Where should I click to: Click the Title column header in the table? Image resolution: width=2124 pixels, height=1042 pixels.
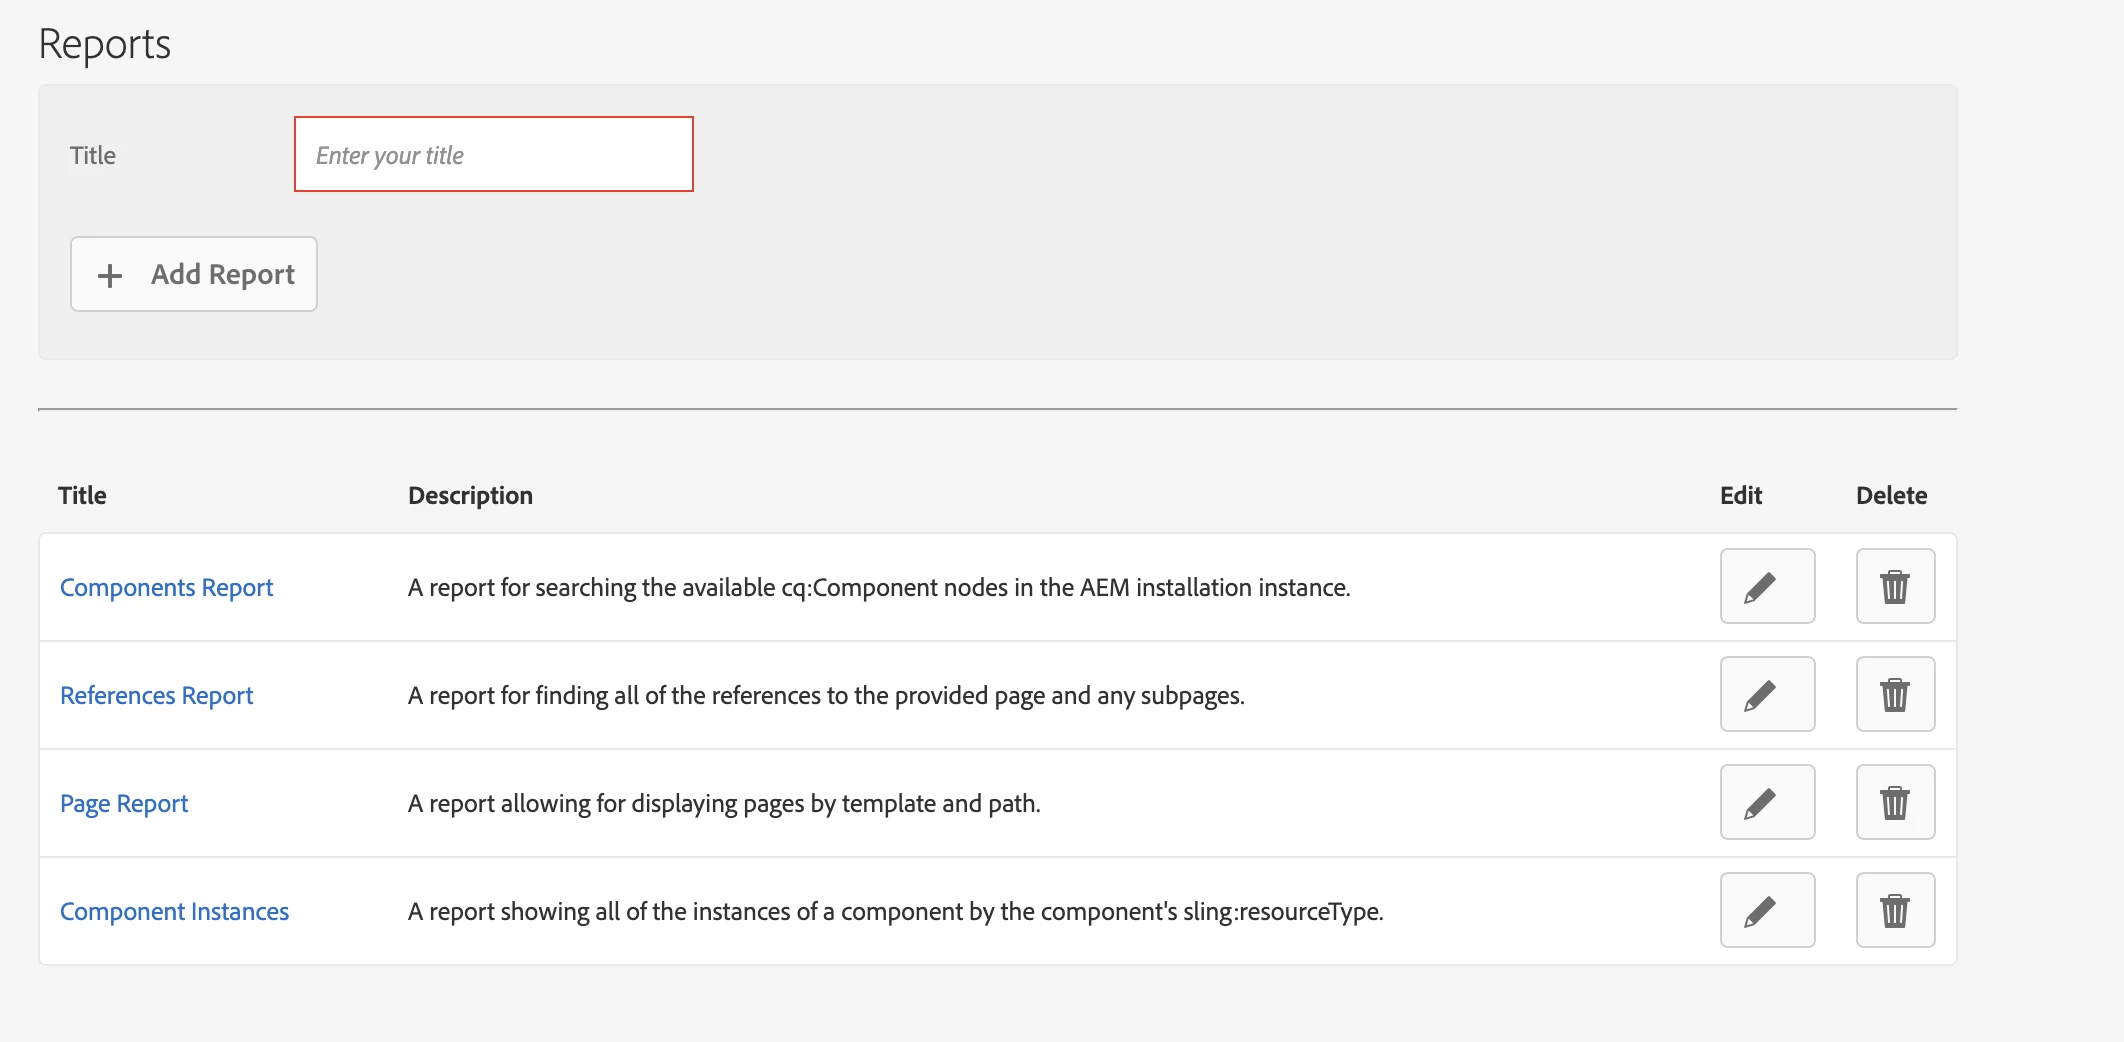[82, 496]
